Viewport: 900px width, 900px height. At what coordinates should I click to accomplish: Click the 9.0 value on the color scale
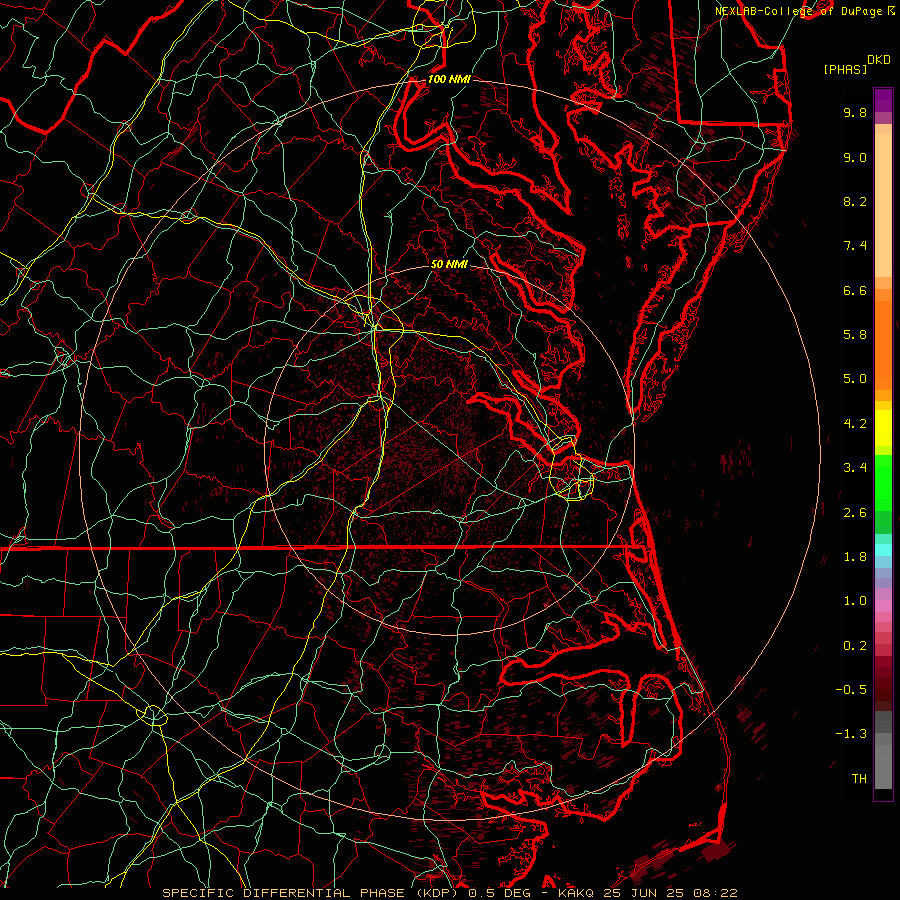pos(855,157)
